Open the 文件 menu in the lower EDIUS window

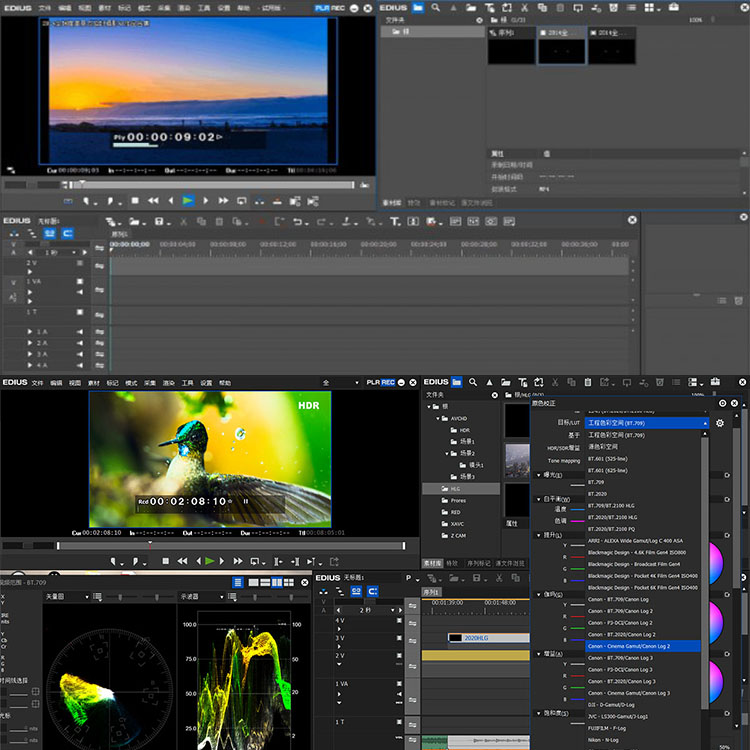(x=37, y=382)
